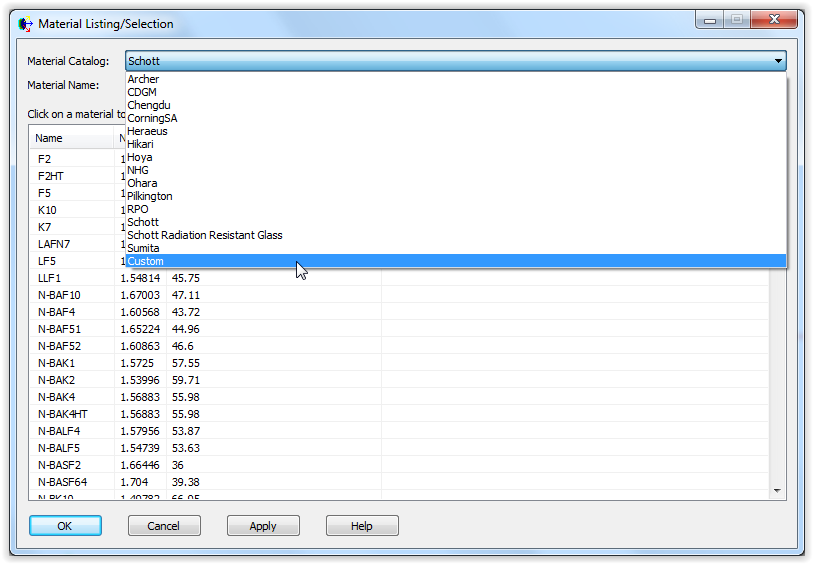This screenshot has width=813, height=564.
Task: Select the F2 material row
Action: [x=44, y=159]
